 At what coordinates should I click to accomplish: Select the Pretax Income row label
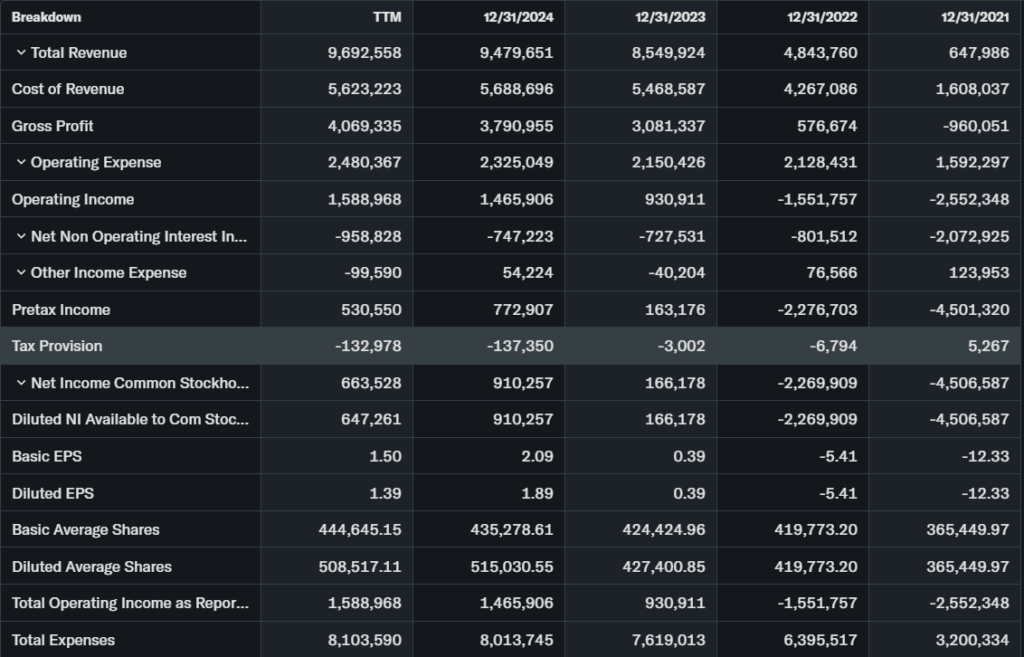click(61, 310)
